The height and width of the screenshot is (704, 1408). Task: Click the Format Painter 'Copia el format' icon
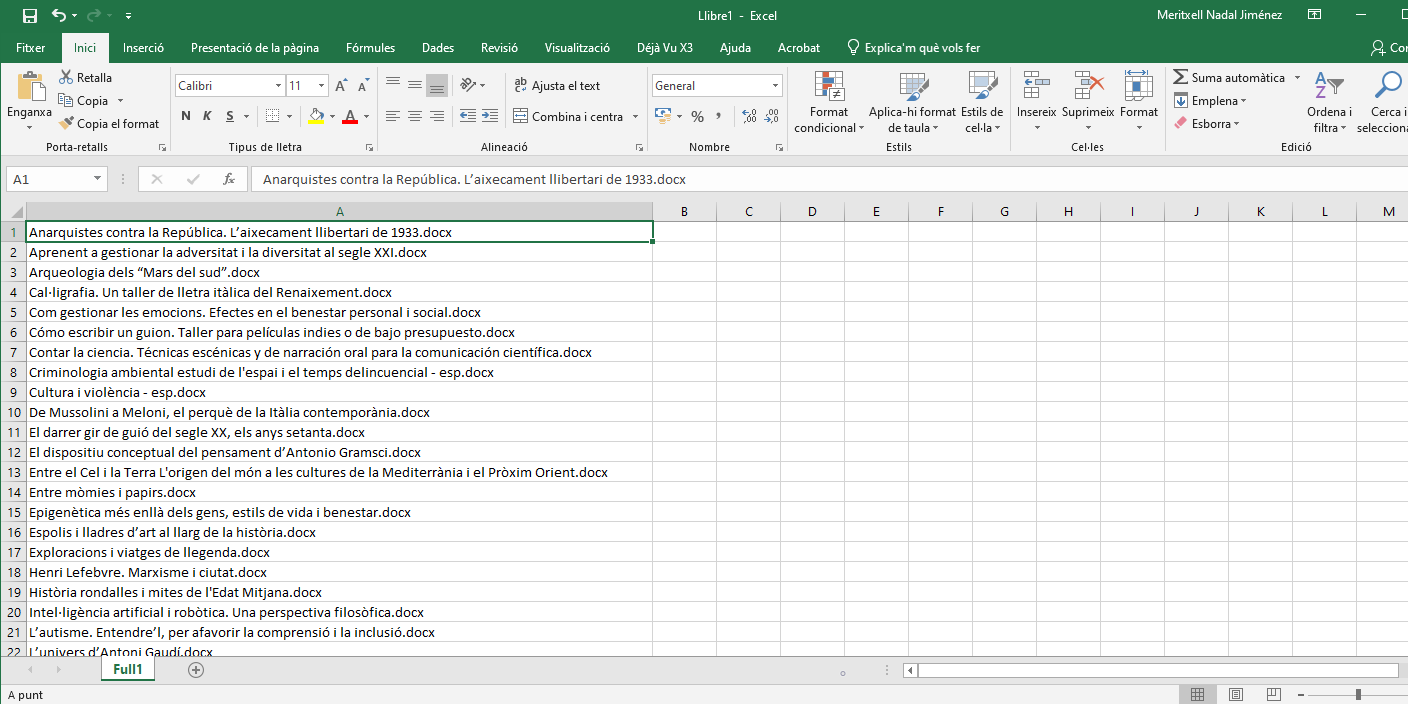[66, 124]
